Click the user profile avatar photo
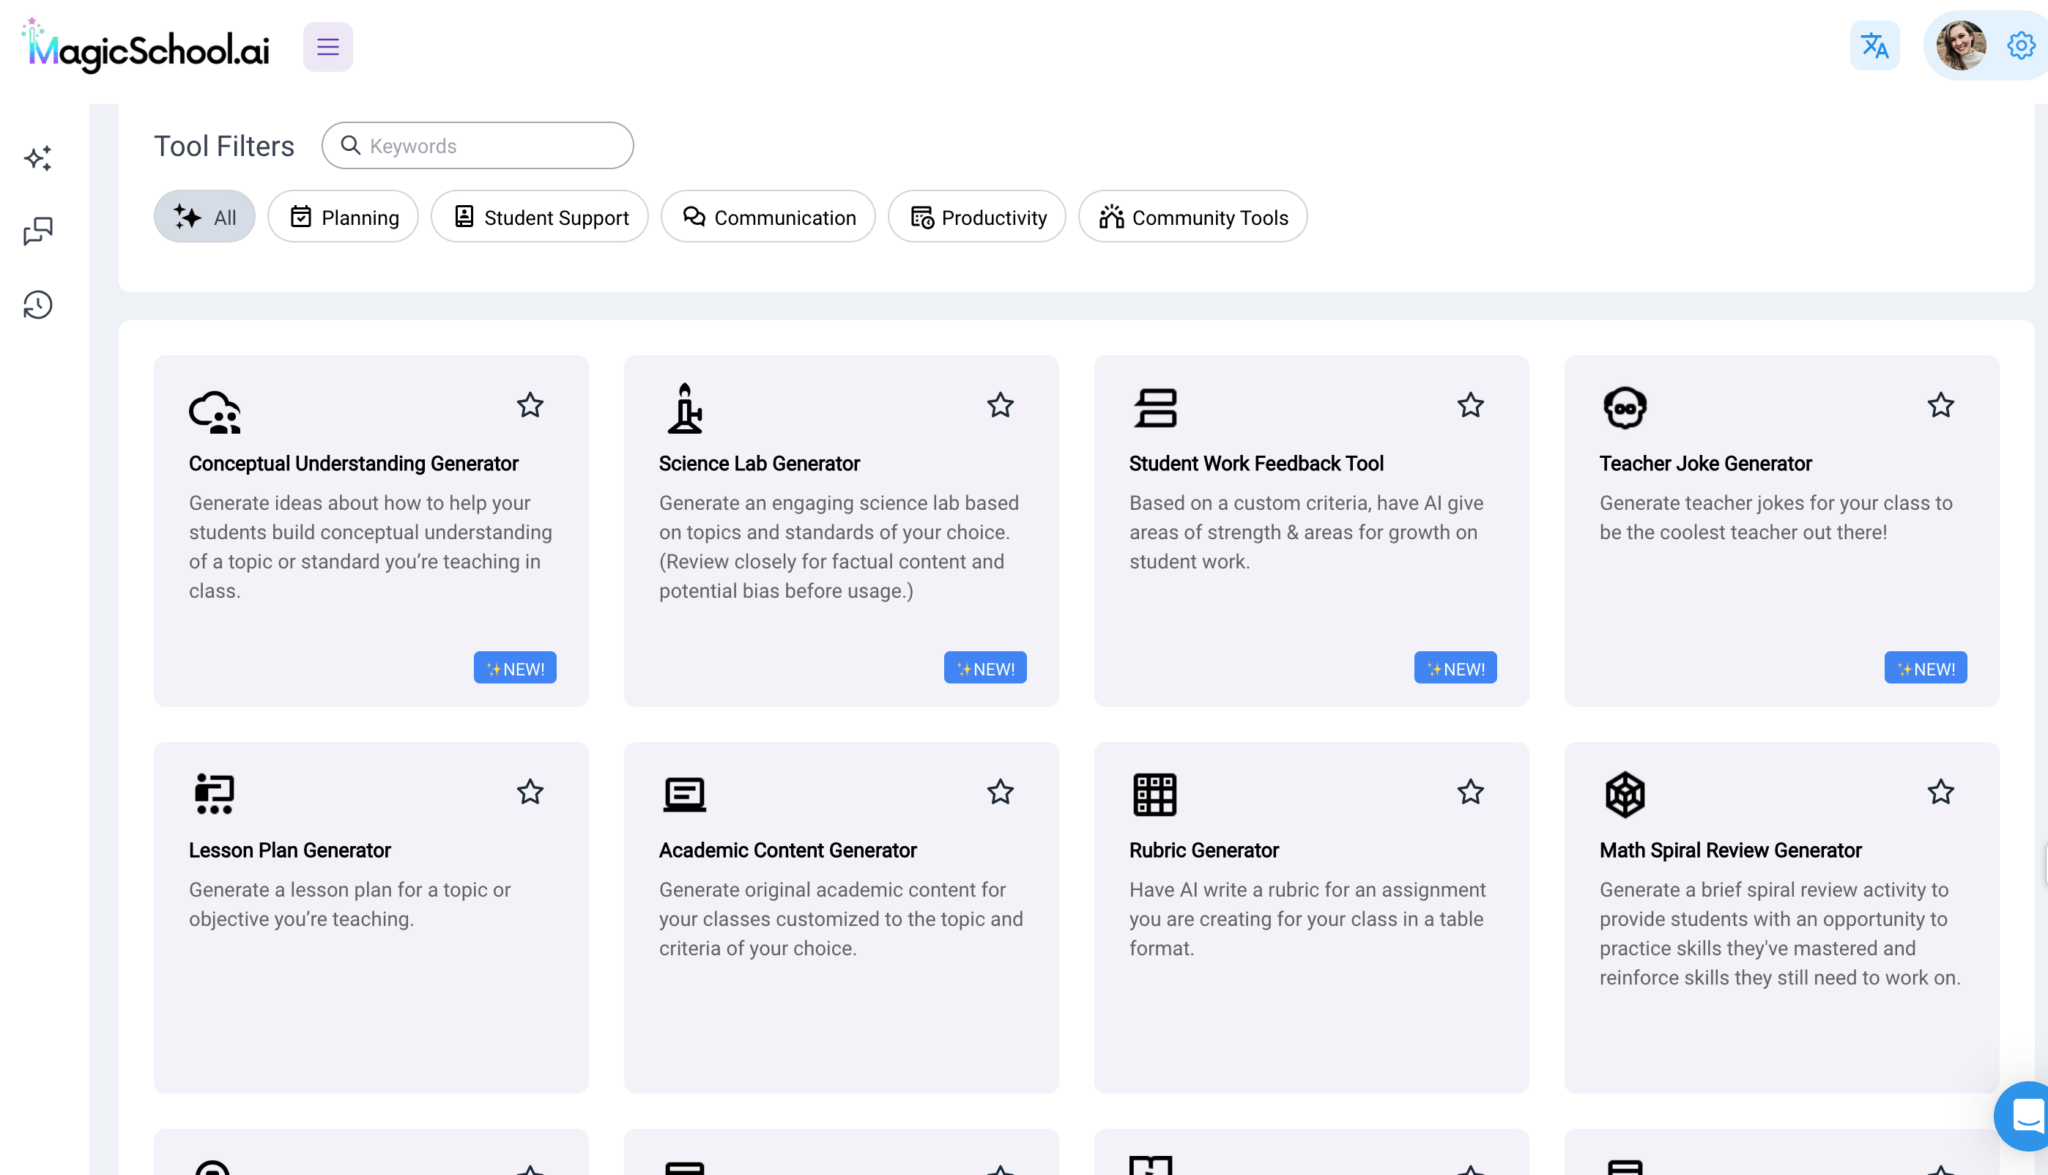The image size is (2048, 1175). (x=1960, y=46)
